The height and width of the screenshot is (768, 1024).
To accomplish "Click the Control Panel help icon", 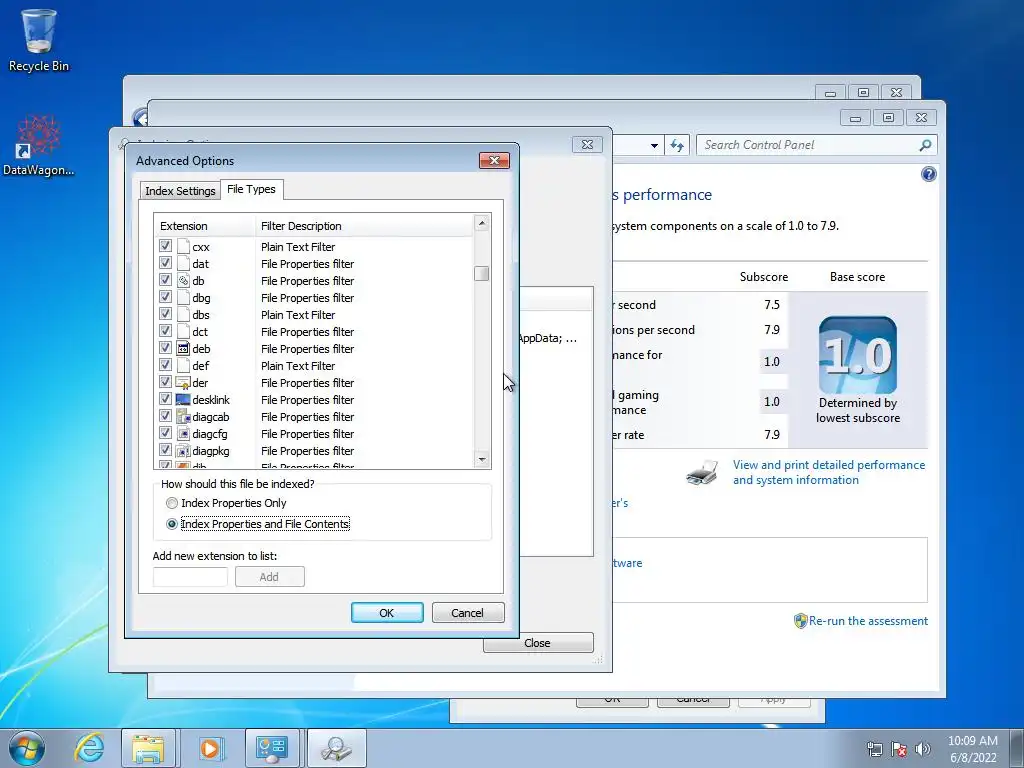I will [x=929, y=174].
